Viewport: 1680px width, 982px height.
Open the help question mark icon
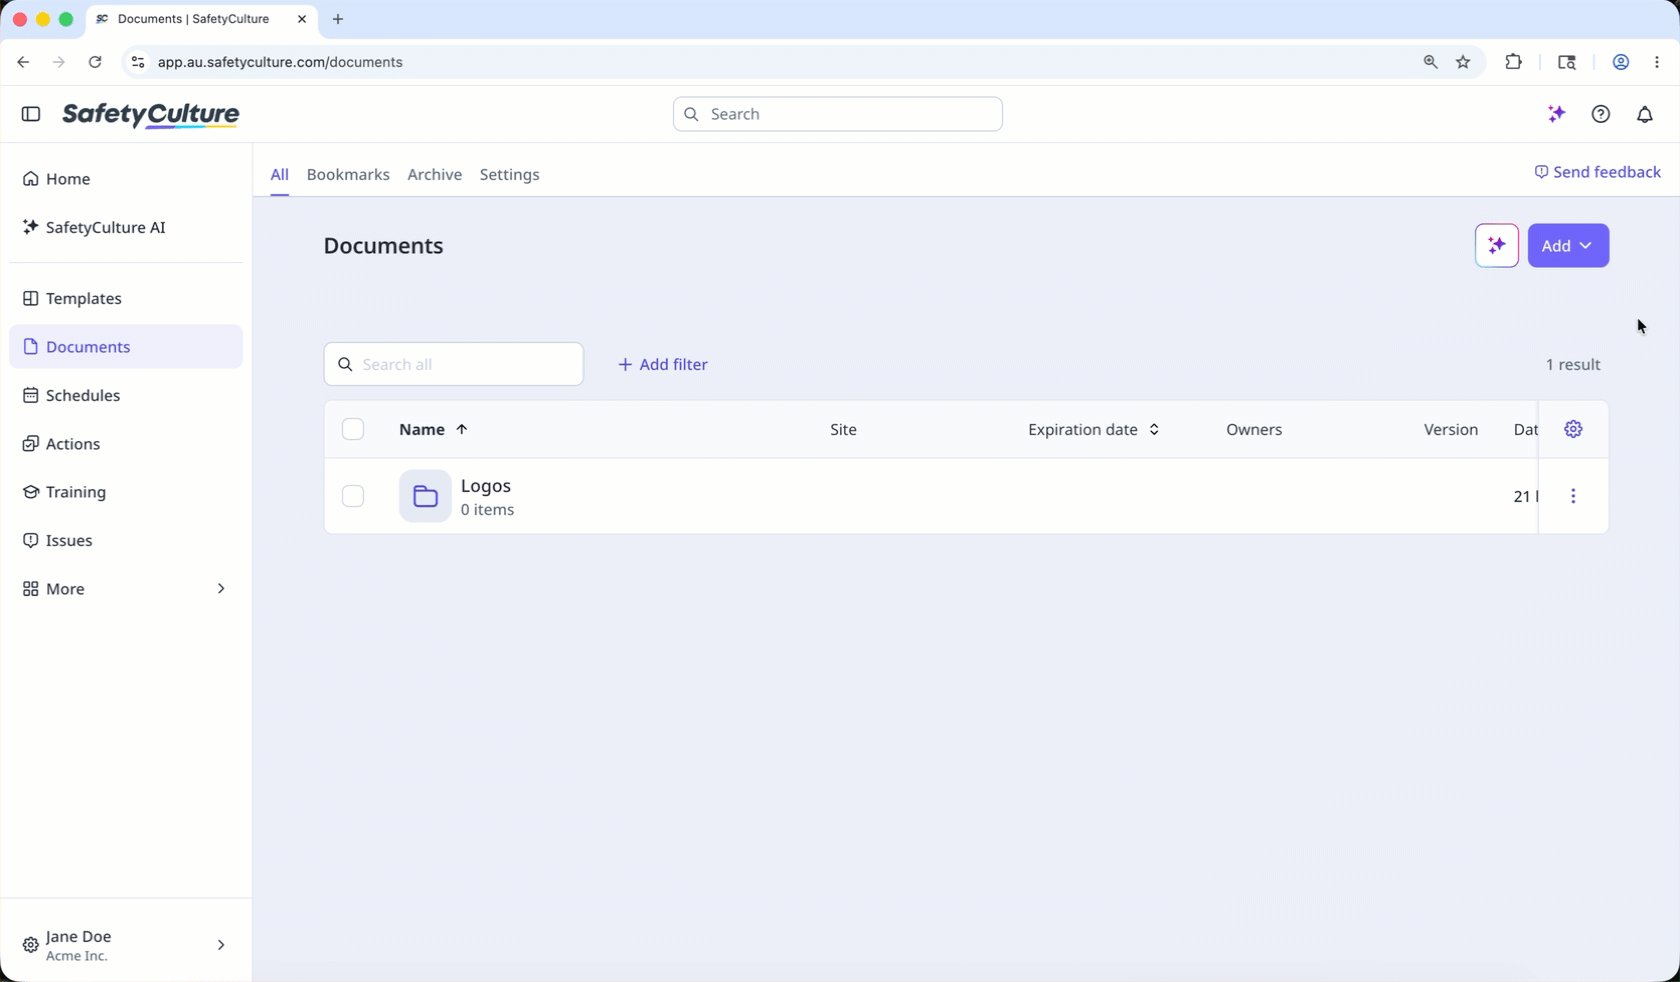(x=1601, y=114)
